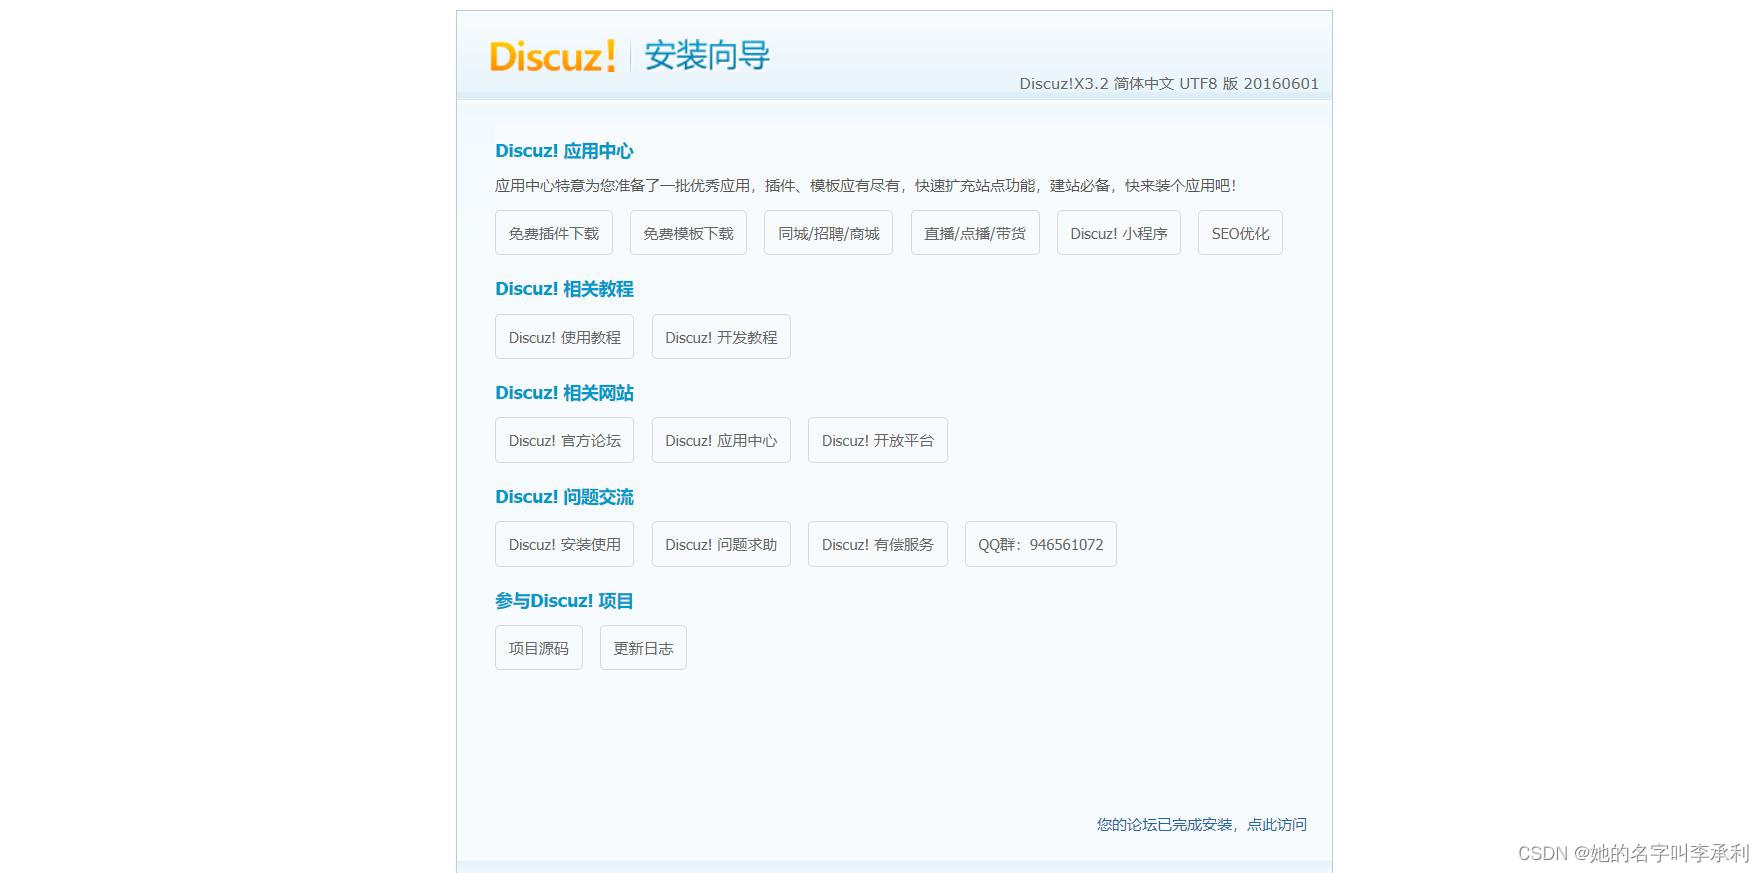Open the Discuz! 开发教程 button
The width and height of the screenshot is (1764, 873).
click(x=721, y=337)
